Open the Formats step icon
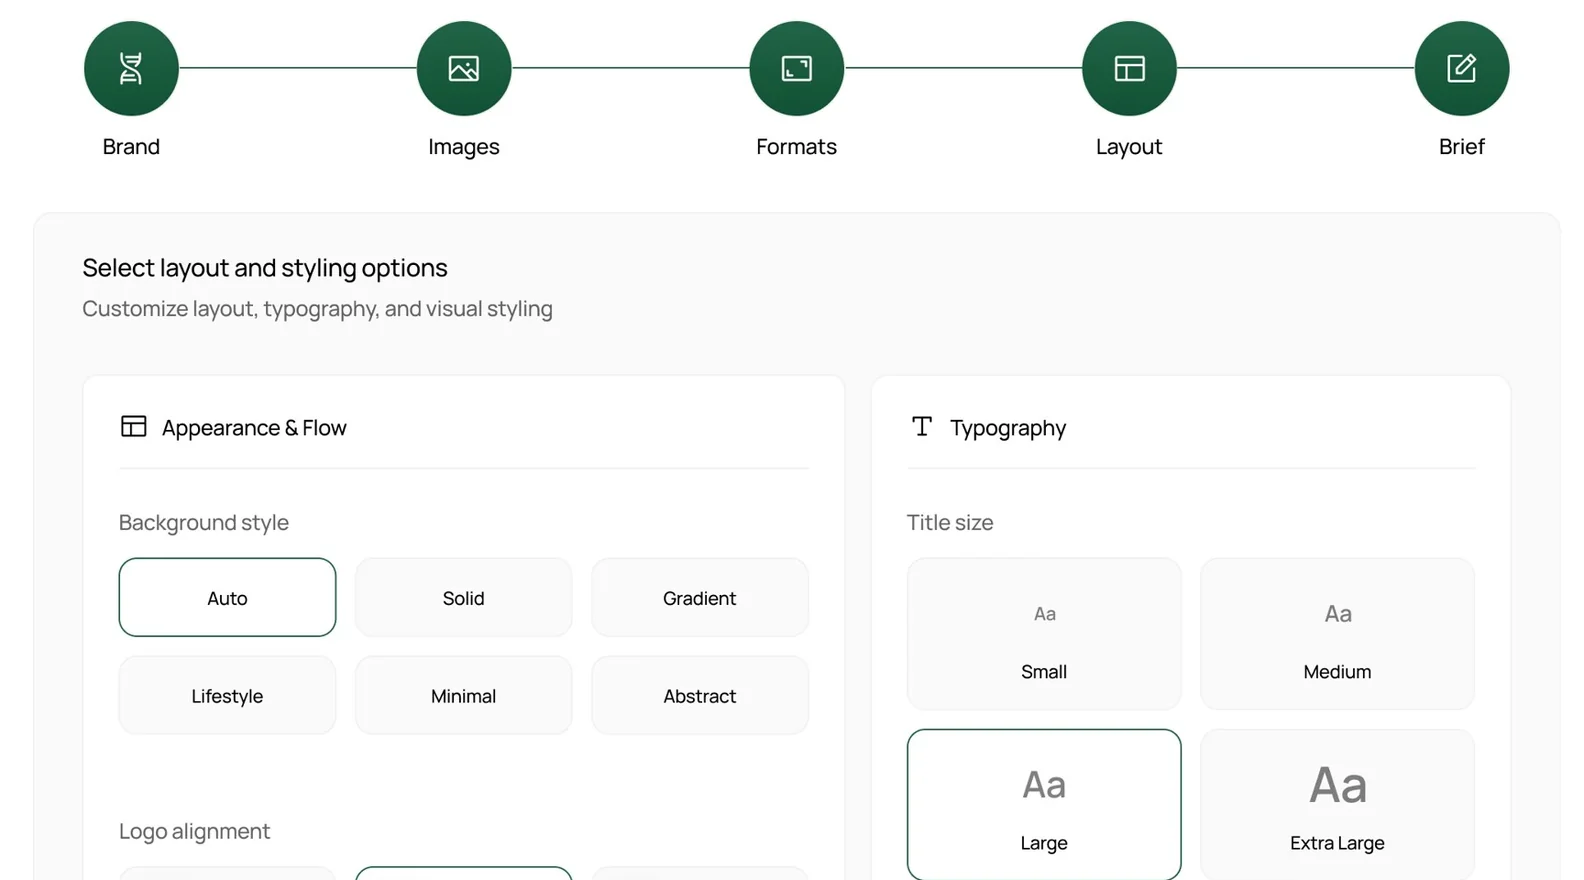1584x880 pixels. pos(797,68)
